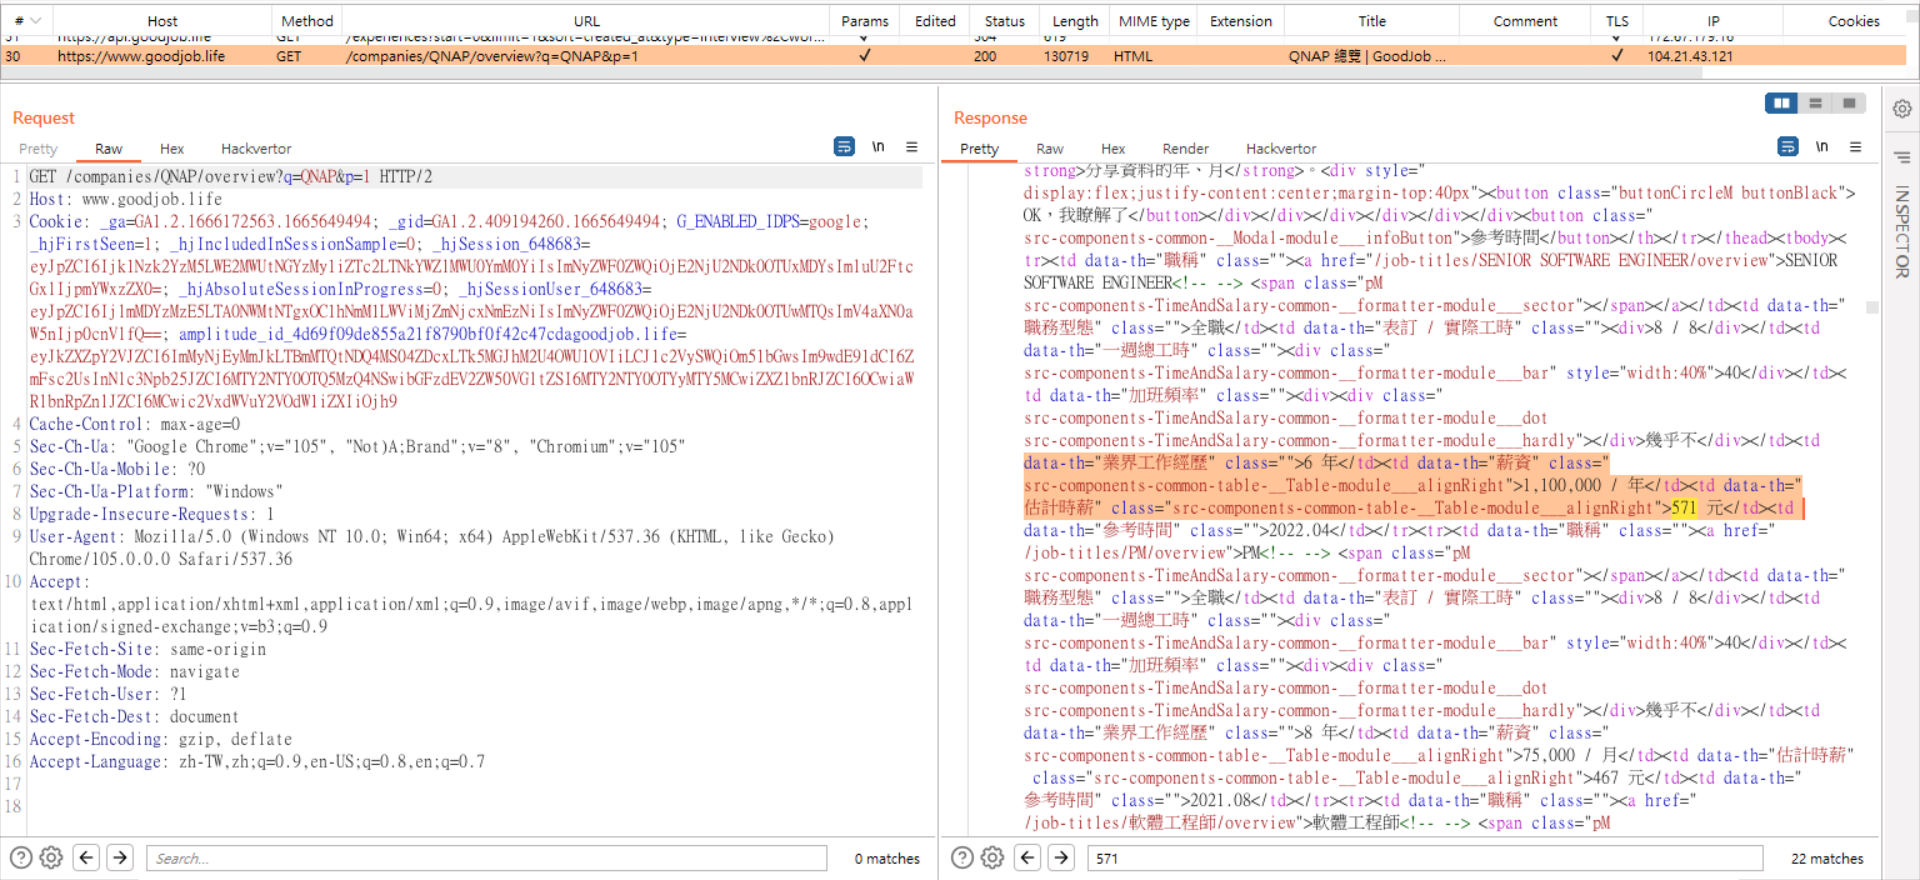Sort history by the Host column
1920x880 pixels.
click(162, 21)
